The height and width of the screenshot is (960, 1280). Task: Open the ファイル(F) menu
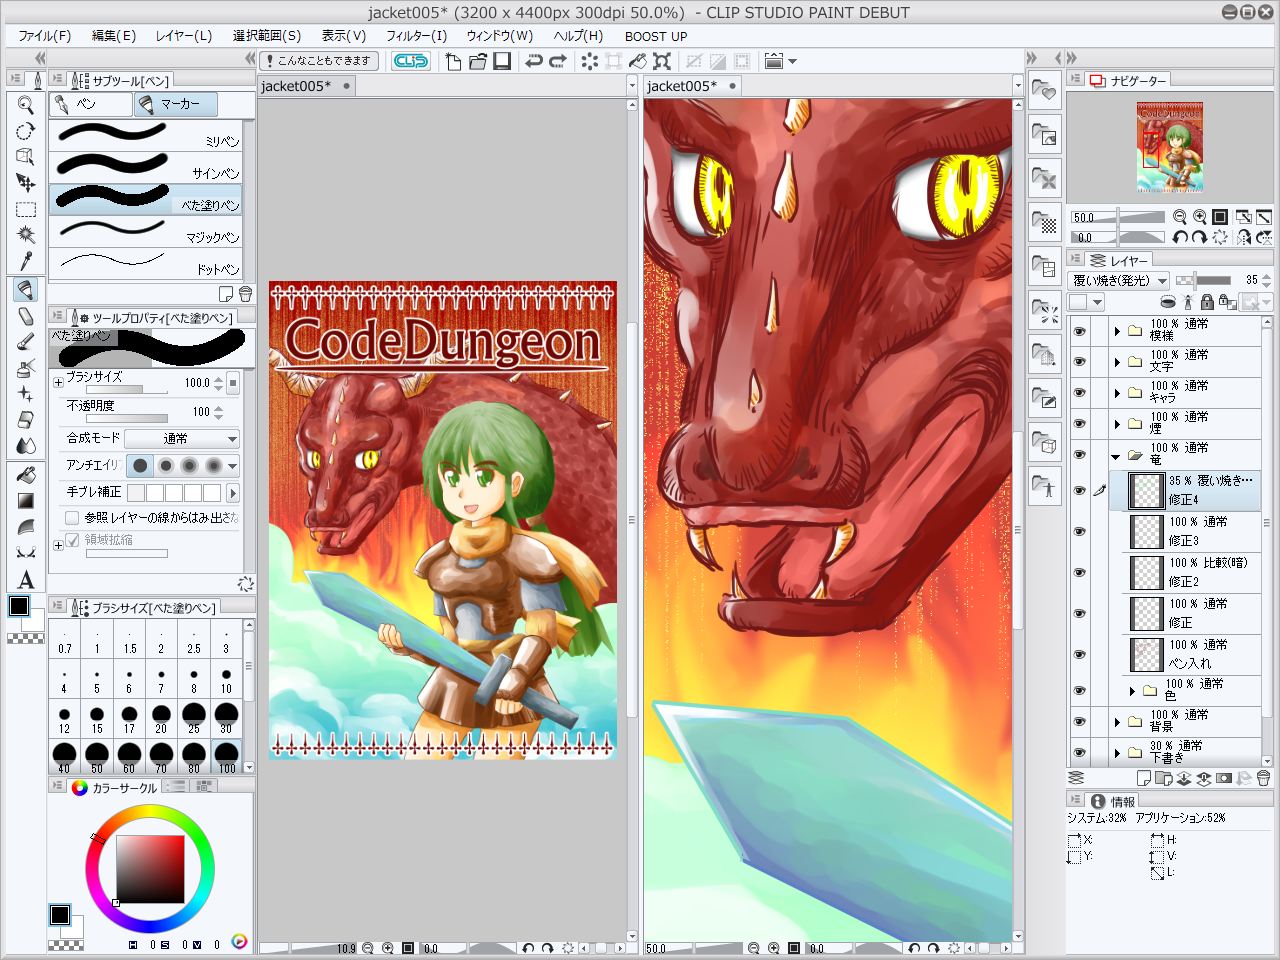(x=45, y=36)
